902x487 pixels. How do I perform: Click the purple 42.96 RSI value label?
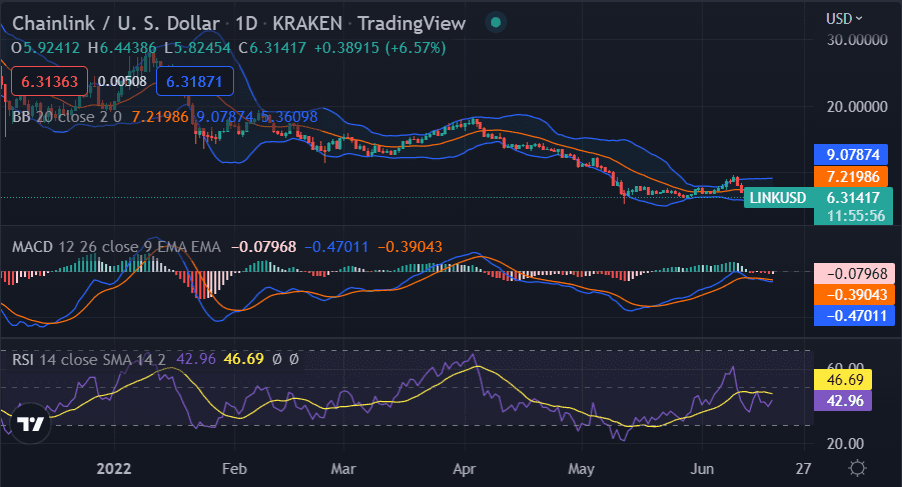850,401
